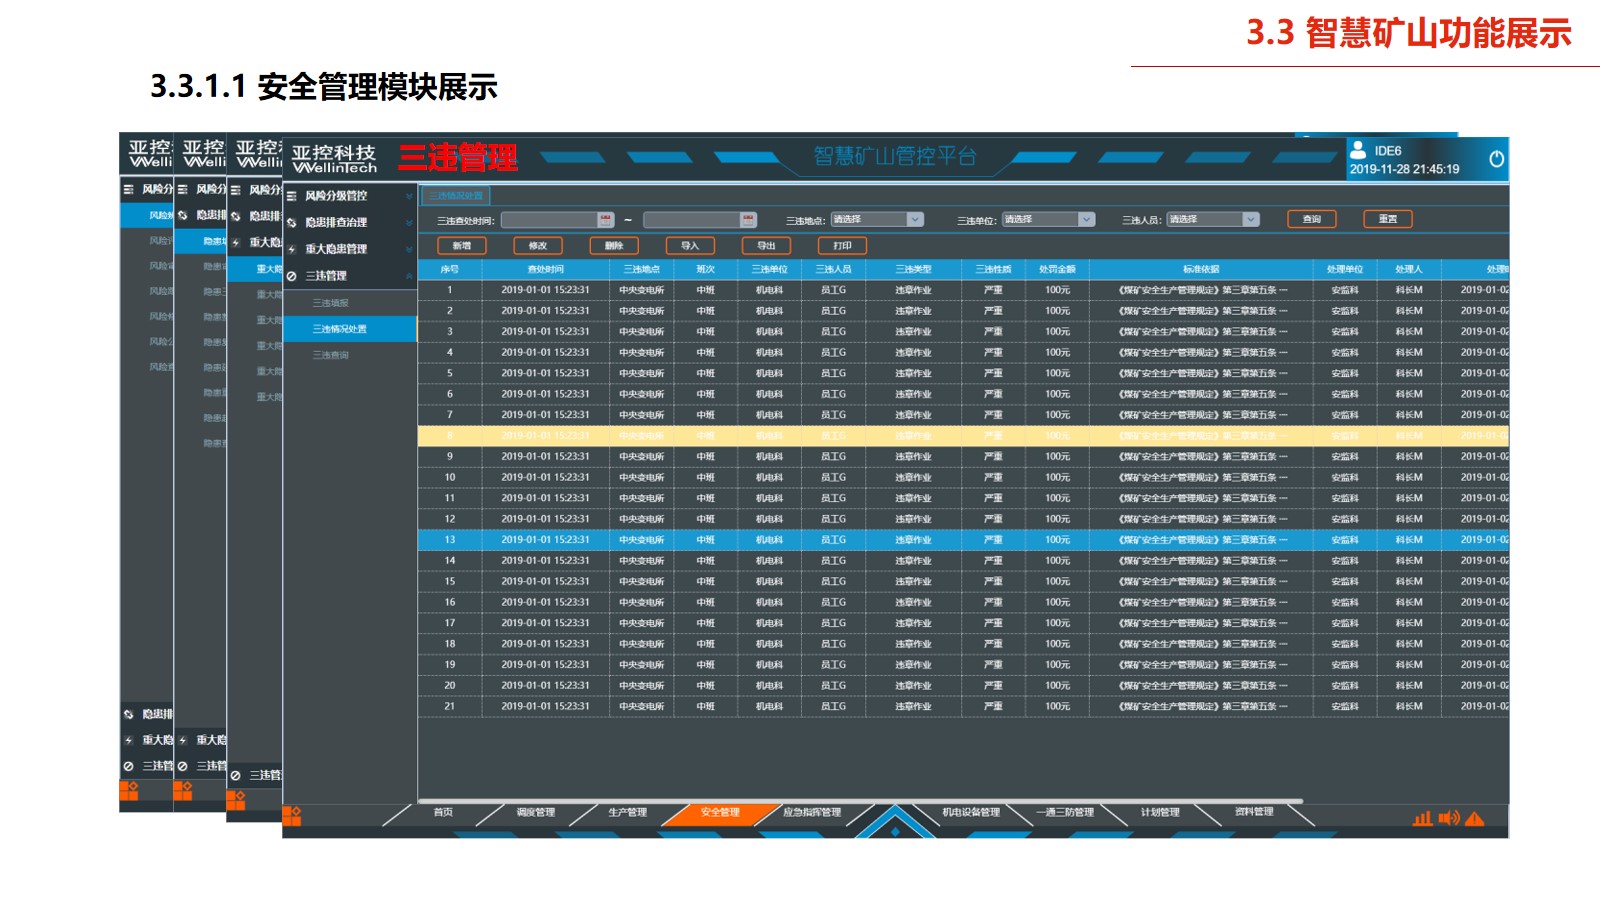Click the orange bar chart icon
The width and height of the screenshot is (1600, 900).
tap(1422, 819)
